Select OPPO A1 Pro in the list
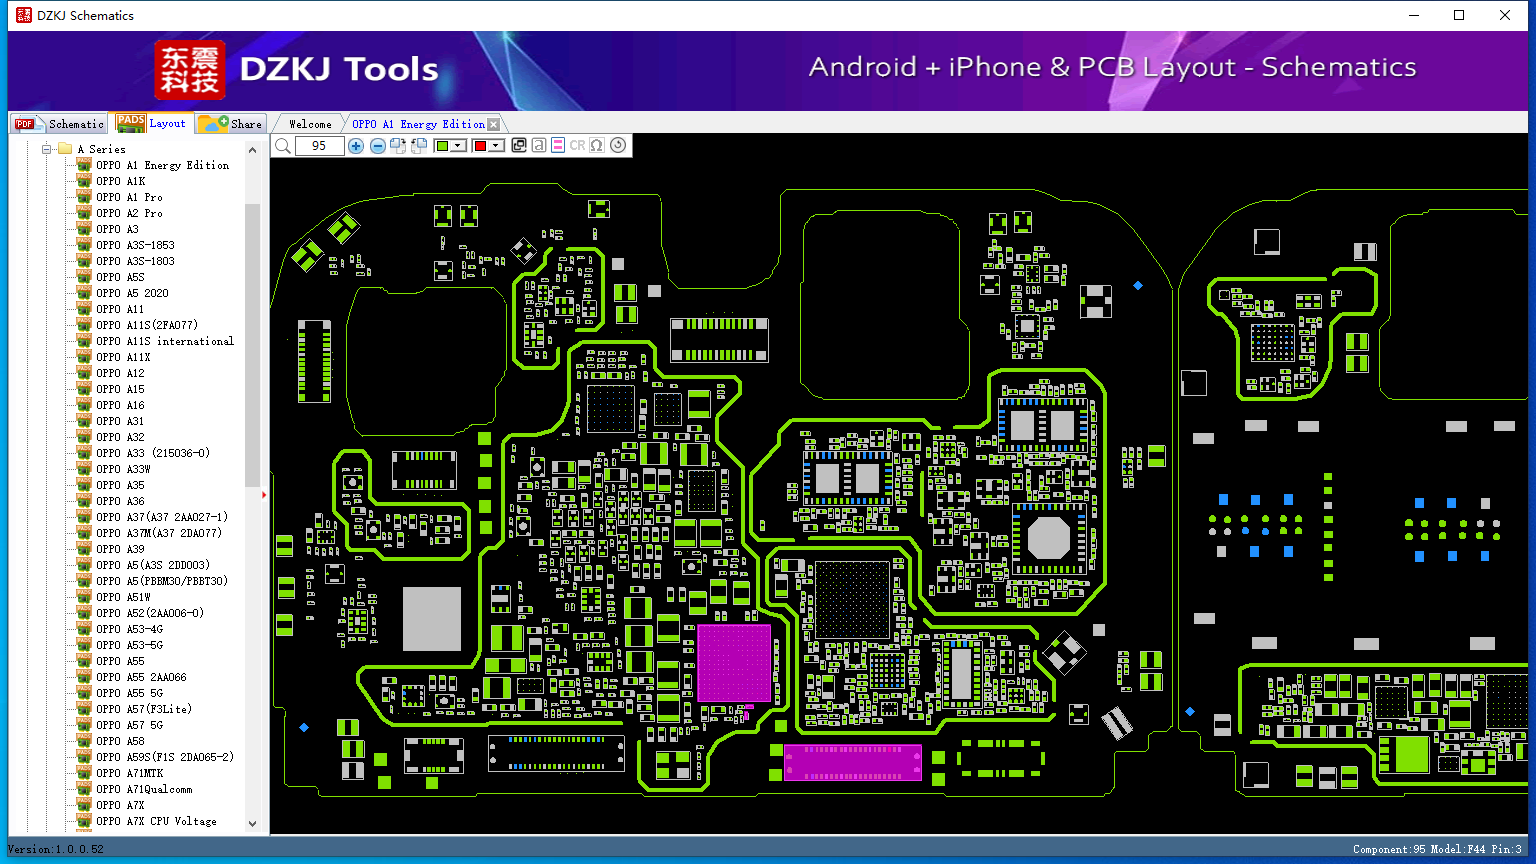Screen dimensions: 1536x864 click(x=129, y=197)
